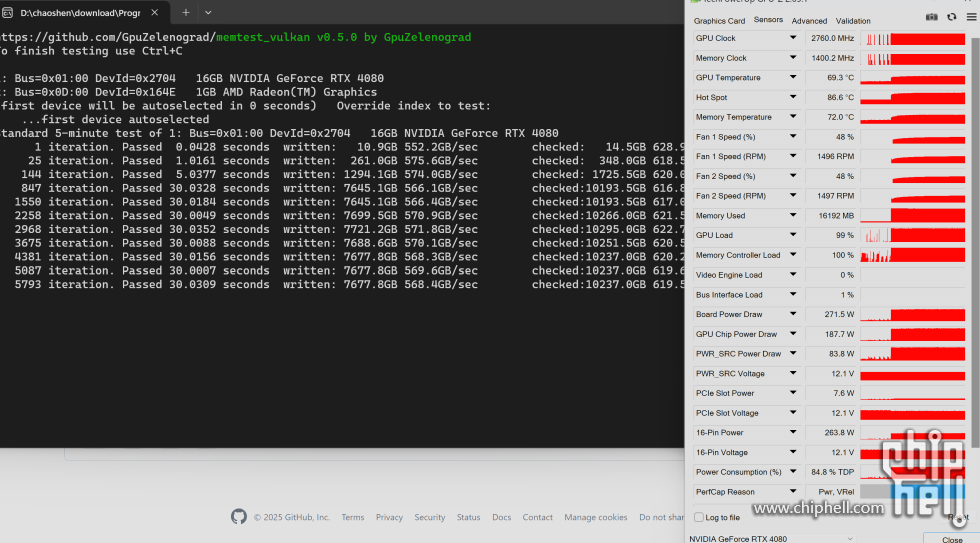Open the Bus Interface Load dropdown
This screenshot has width=980, height=543.
[792, 294]
